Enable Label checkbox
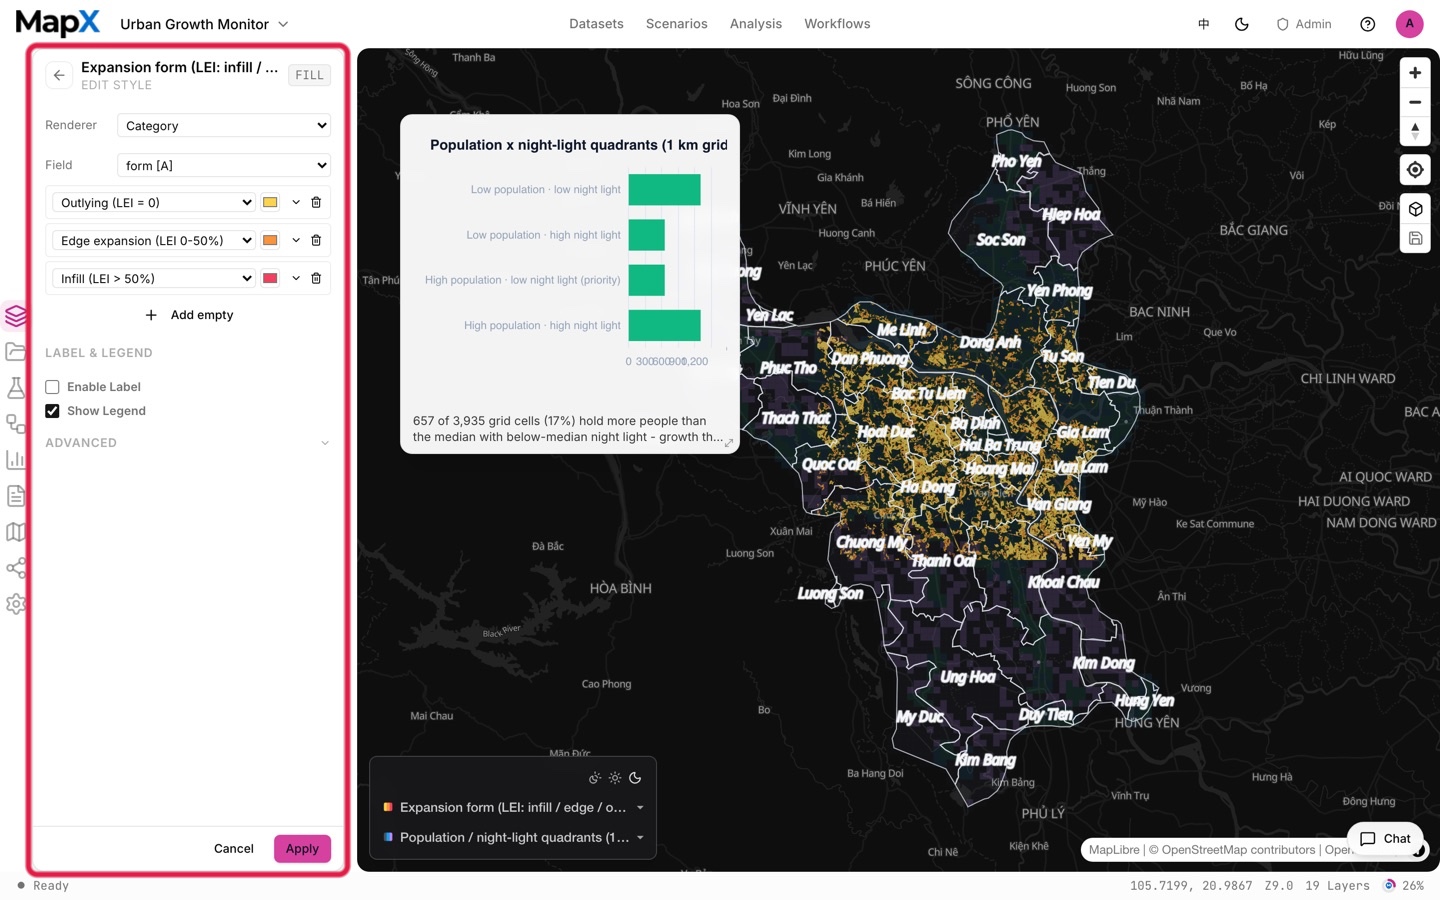The width and height of the screenshot is (1440, 900). pyautogui.click(x=52, y=387)
